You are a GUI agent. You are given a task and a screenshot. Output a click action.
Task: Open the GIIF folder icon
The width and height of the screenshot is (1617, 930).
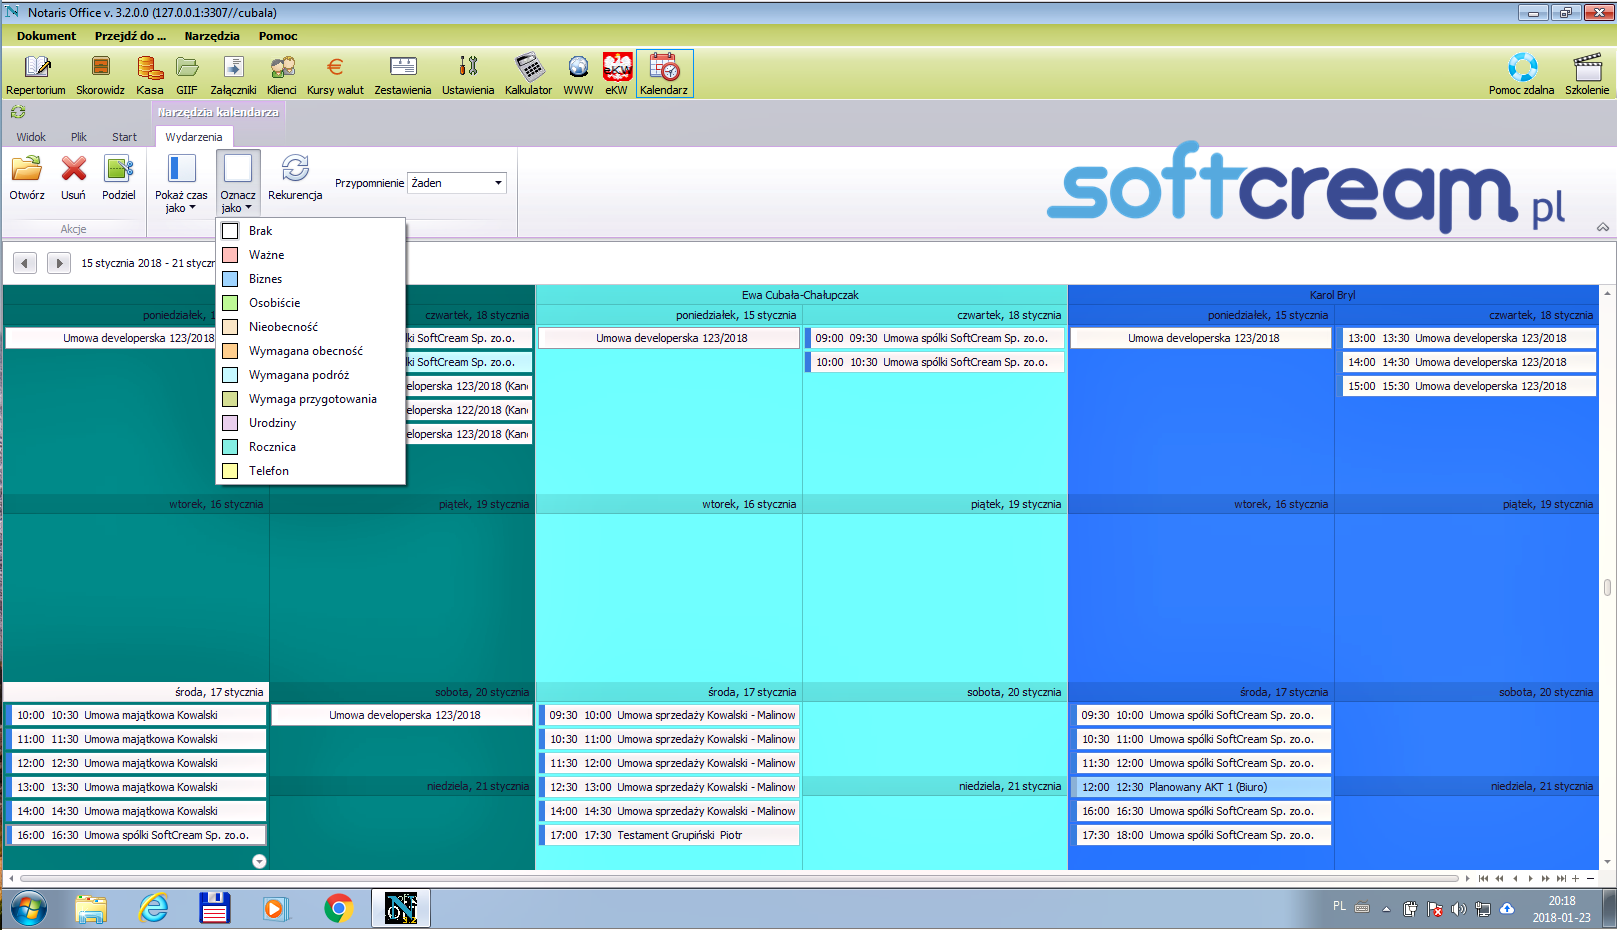[187, 75]
